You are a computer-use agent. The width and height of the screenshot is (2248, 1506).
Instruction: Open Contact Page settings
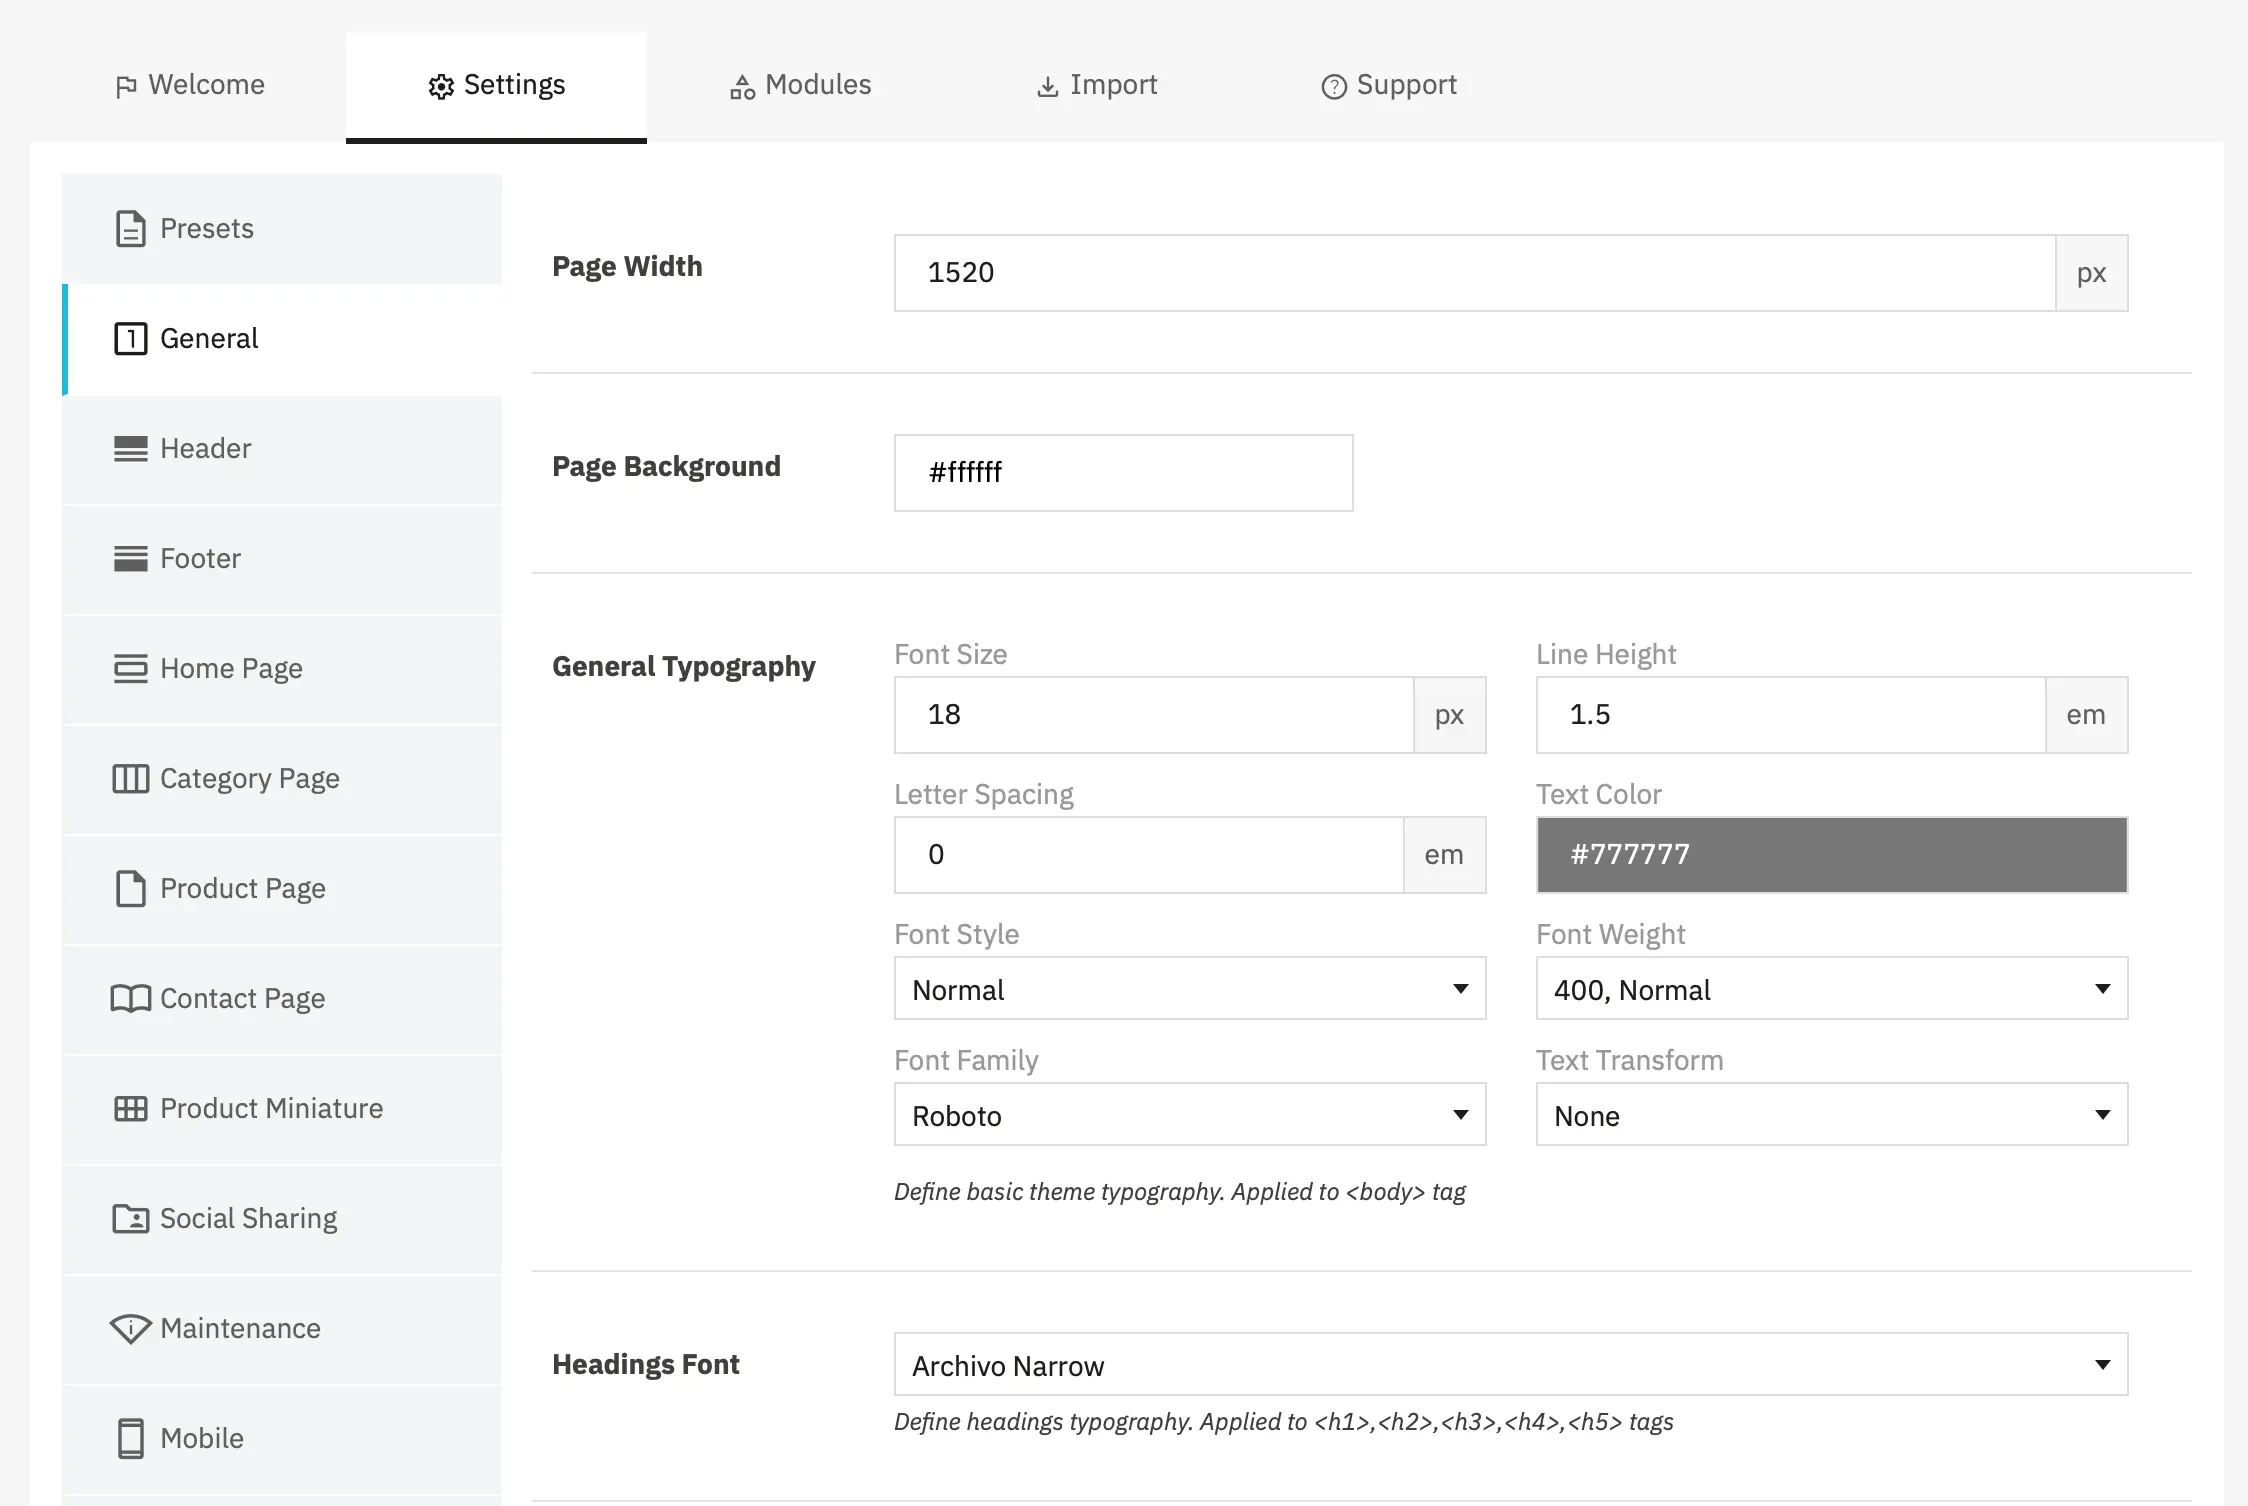[282, 999]
